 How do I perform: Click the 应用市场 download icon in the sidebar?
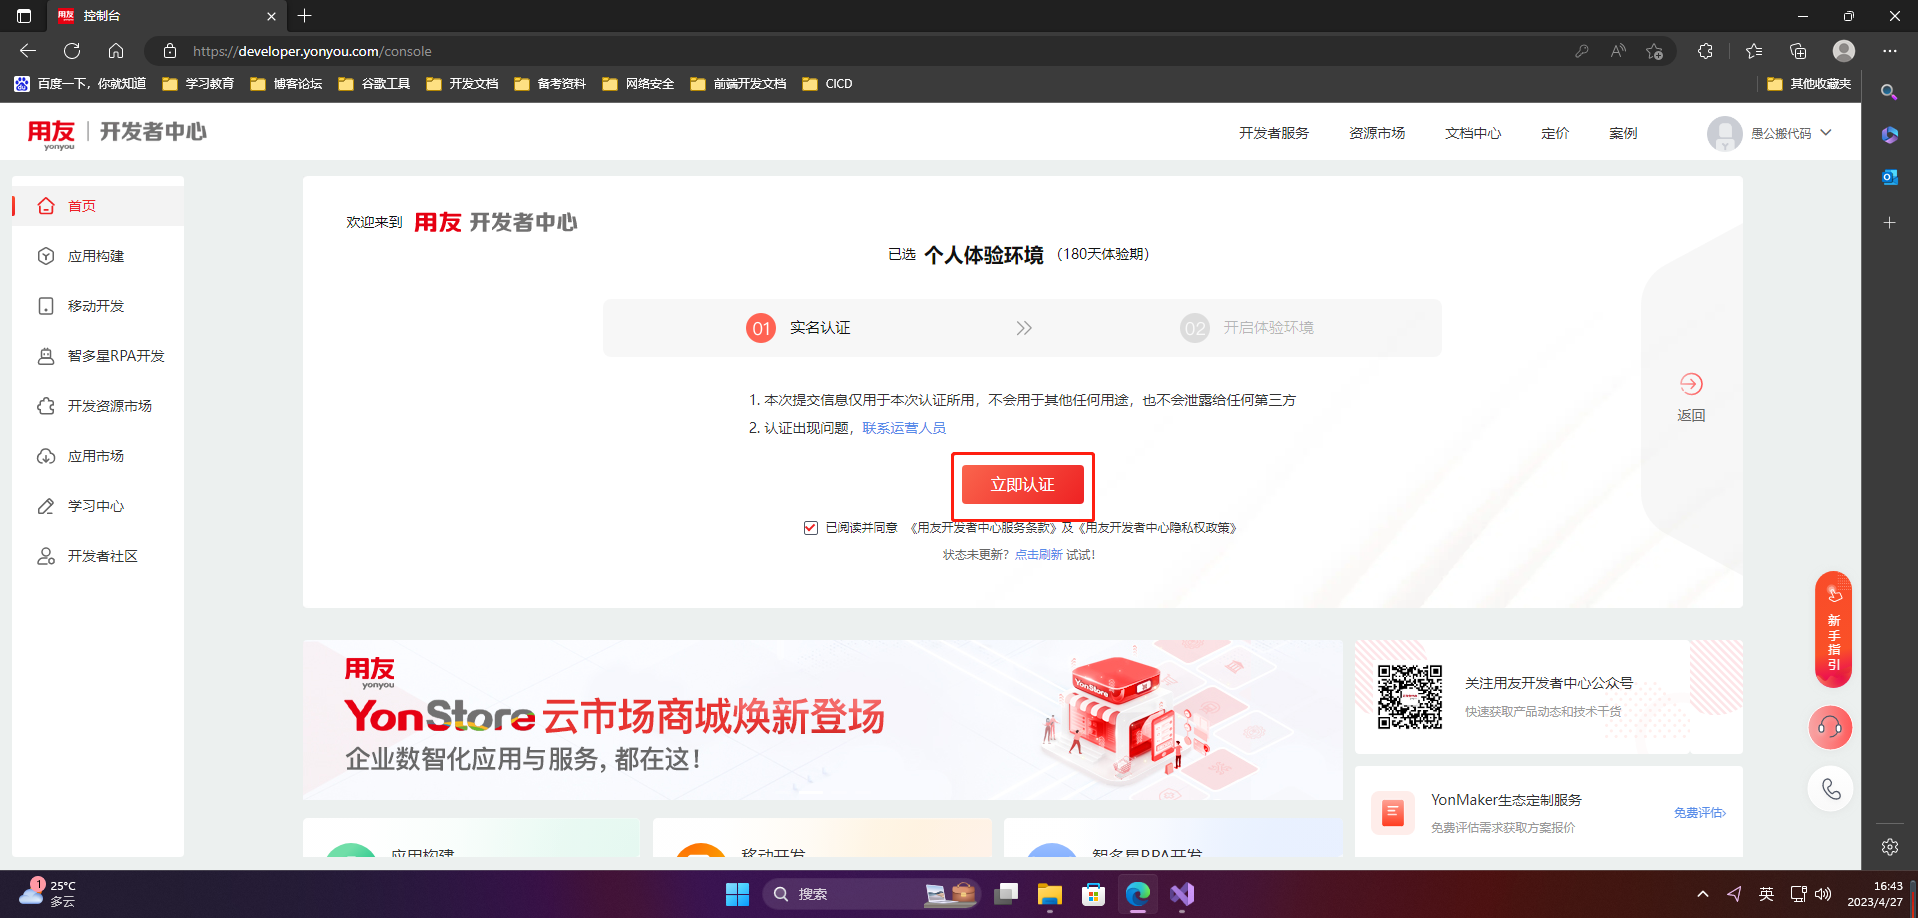pos(46,456)
